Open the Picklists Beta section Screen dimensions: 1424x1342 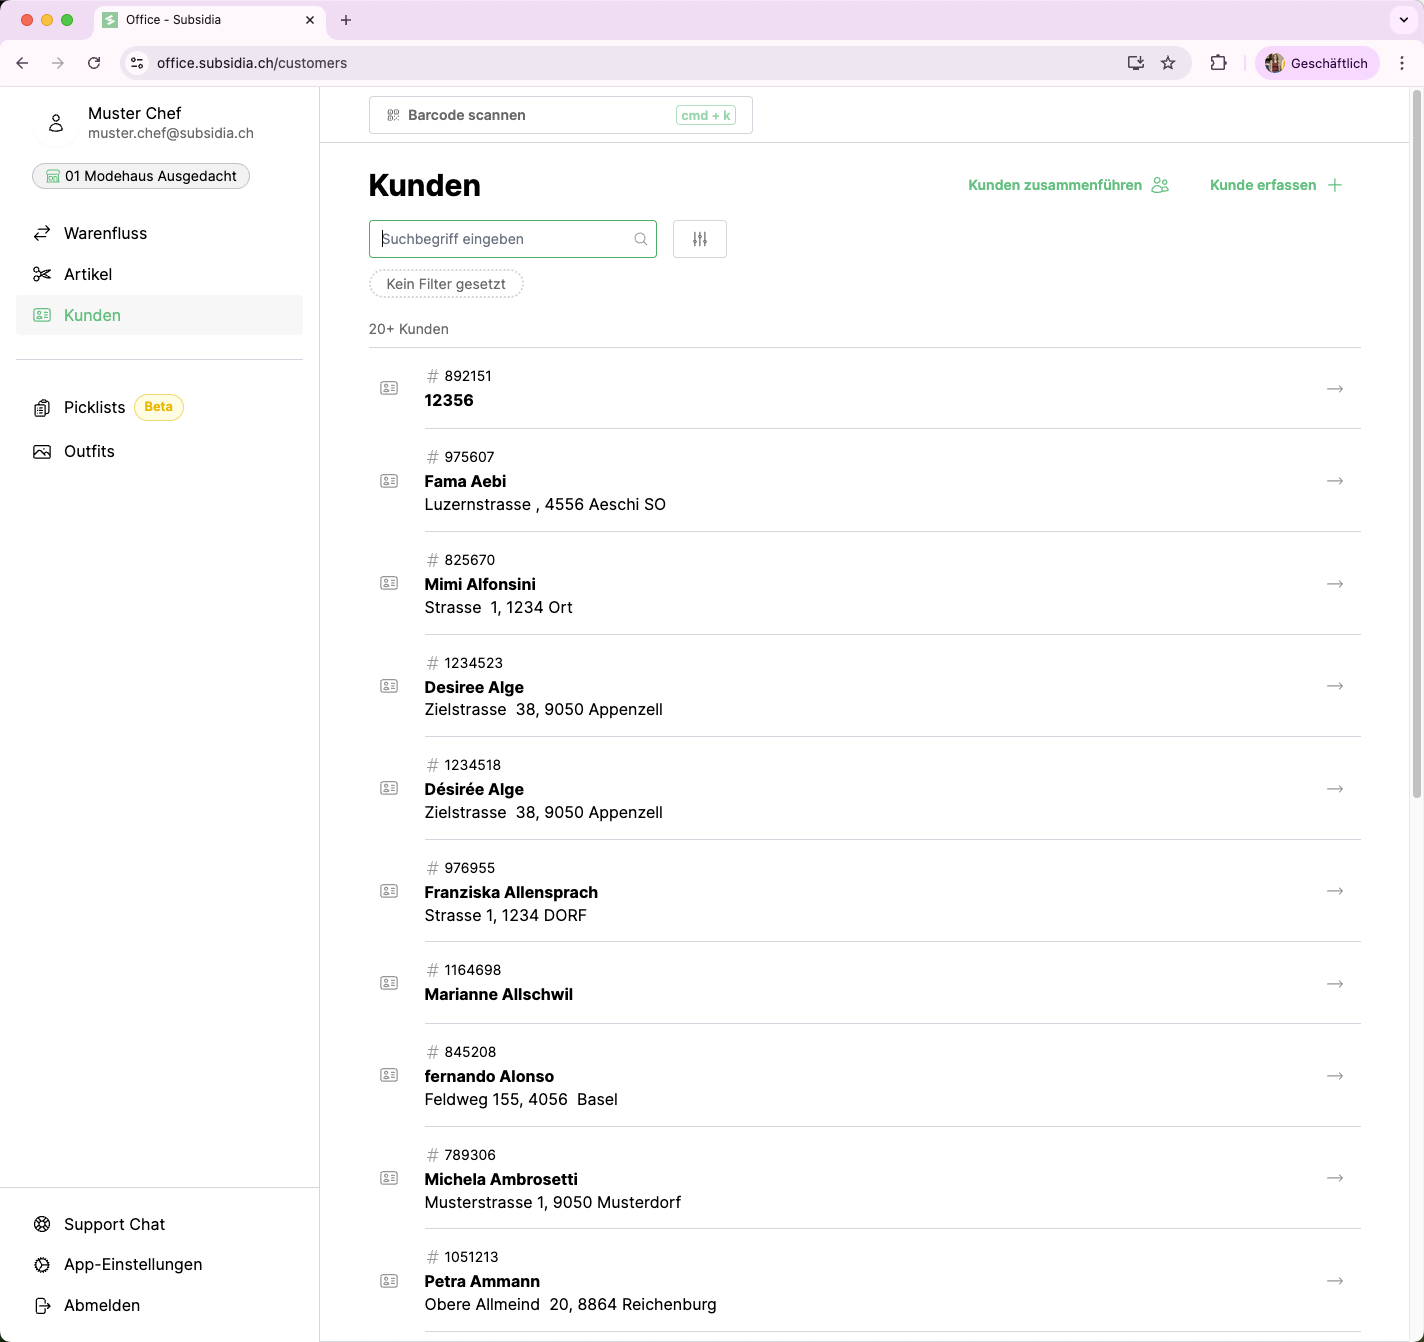pos(95,407)
